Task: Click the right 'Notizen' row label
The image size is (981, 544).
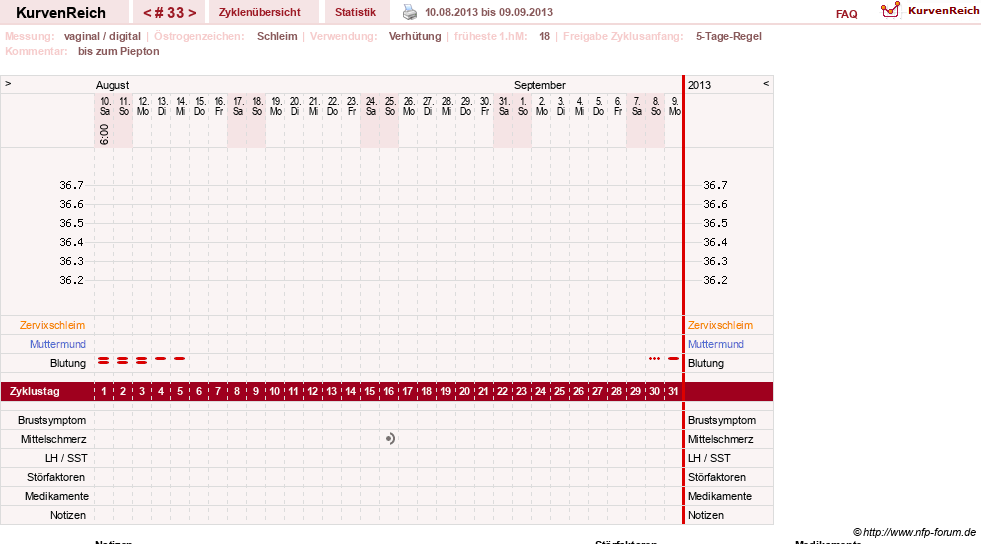Action: (706, 515)
